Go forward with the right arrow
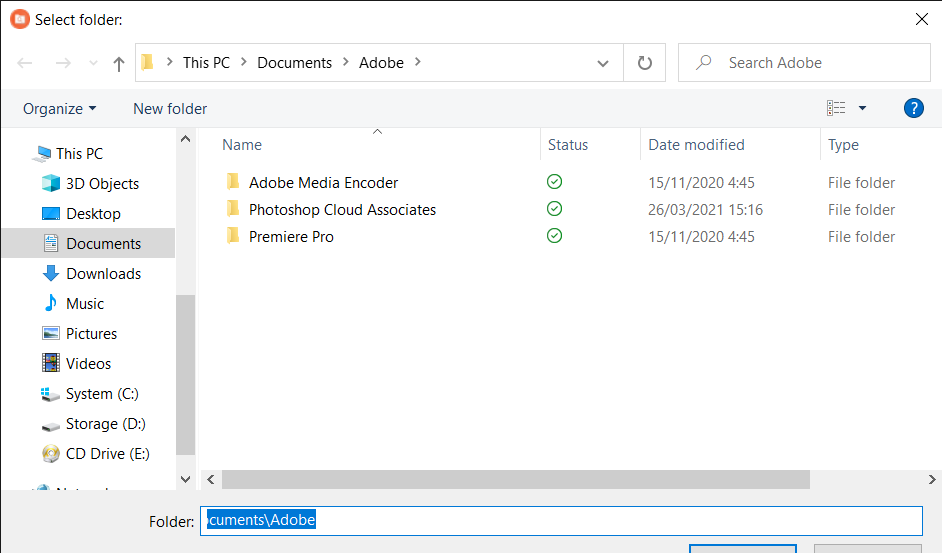This screenshot has height=553, width=942. click(x=63, y=63)
